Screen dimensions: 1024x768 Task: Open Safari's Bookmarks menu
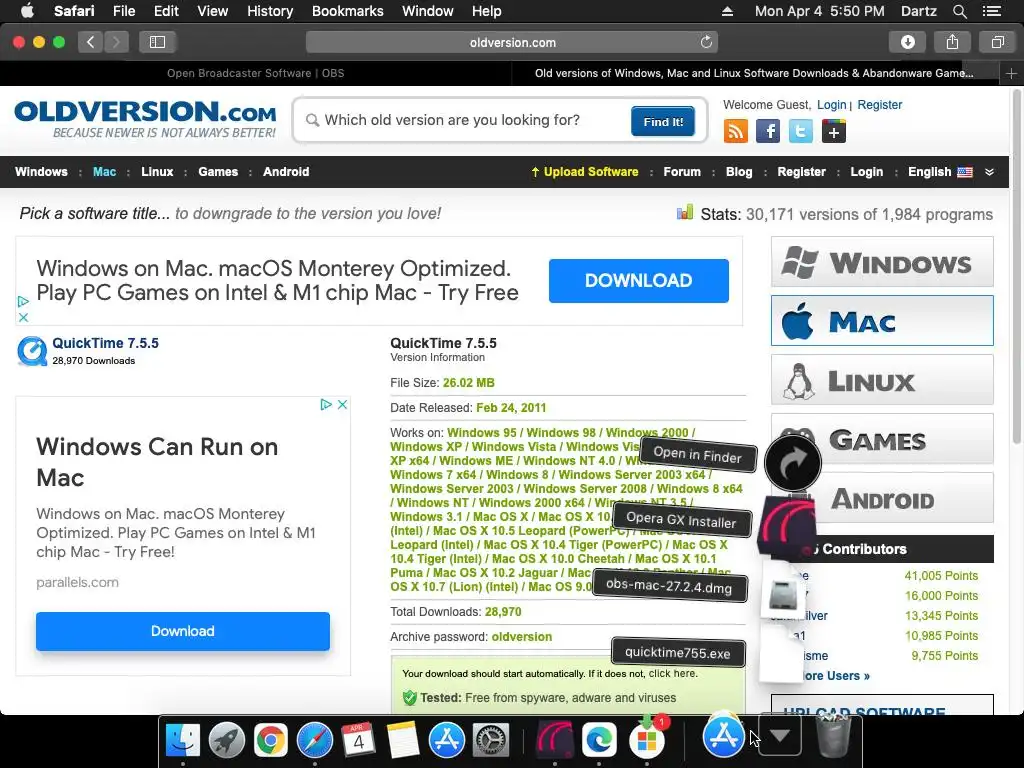coord(347,11)
